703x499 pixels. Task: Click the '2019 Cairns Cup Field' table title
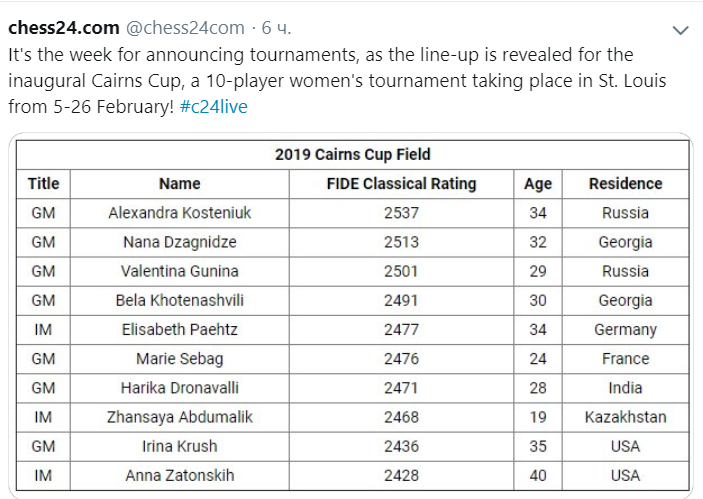(352, 154)
